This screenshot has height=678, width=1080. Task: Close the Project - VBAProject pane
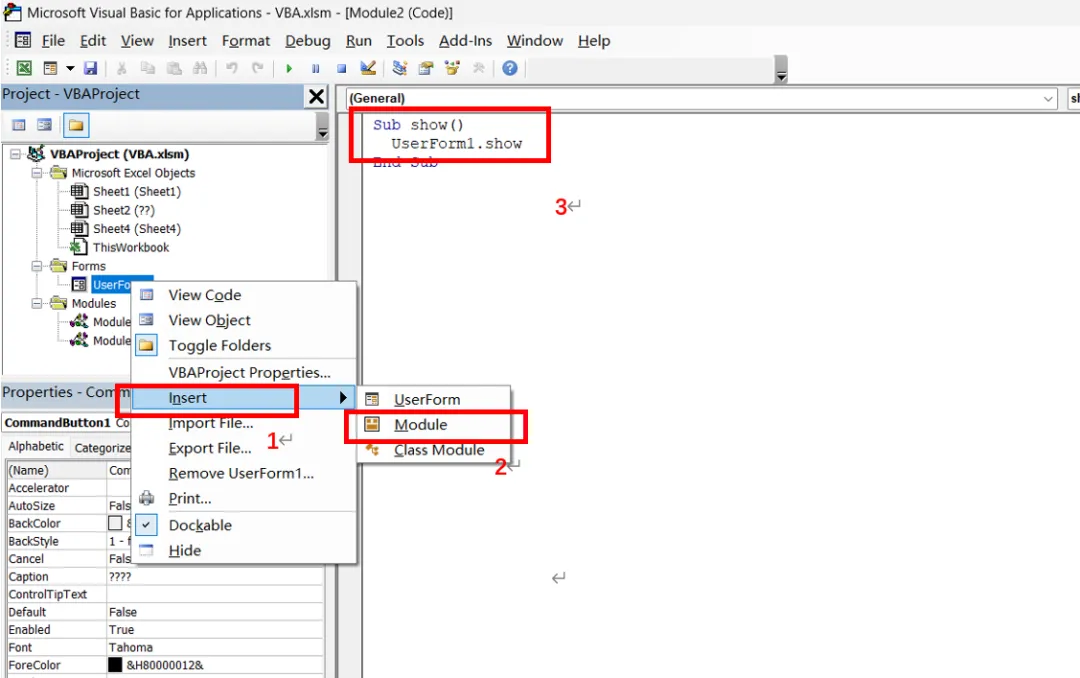[x=316, y=96]
